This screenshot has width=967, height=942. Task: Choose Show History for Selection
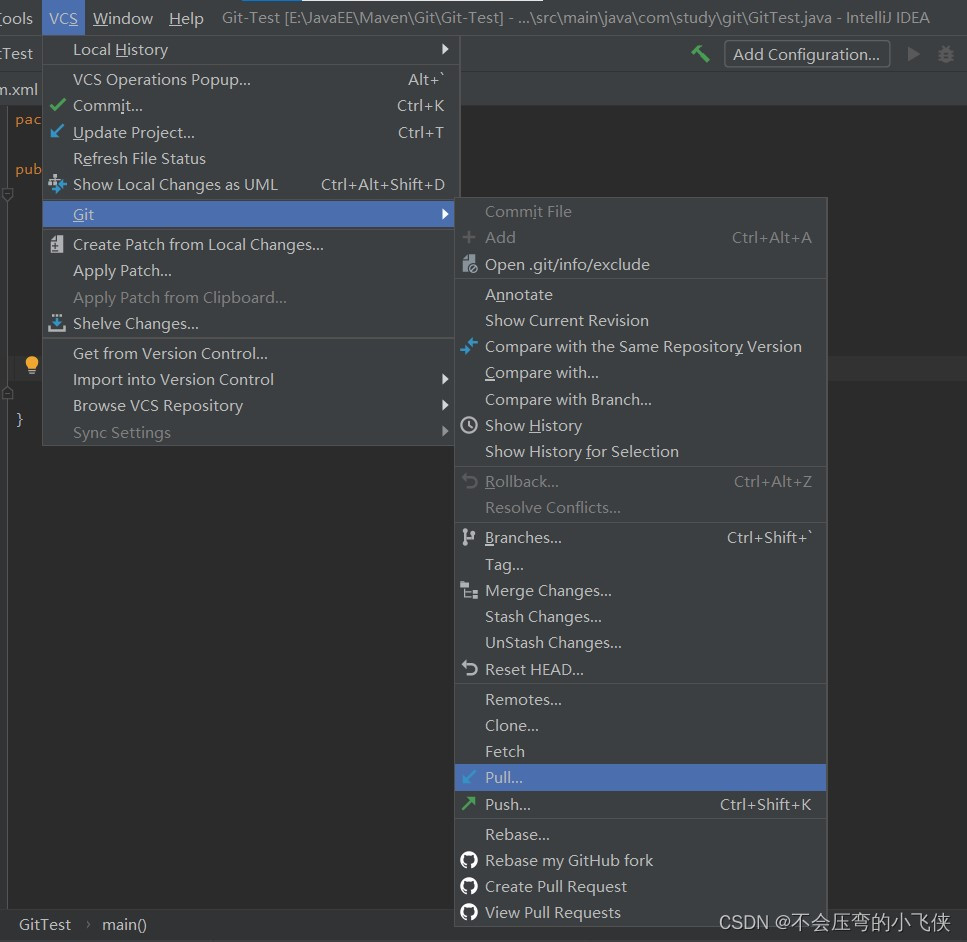[x=641, y=451]
